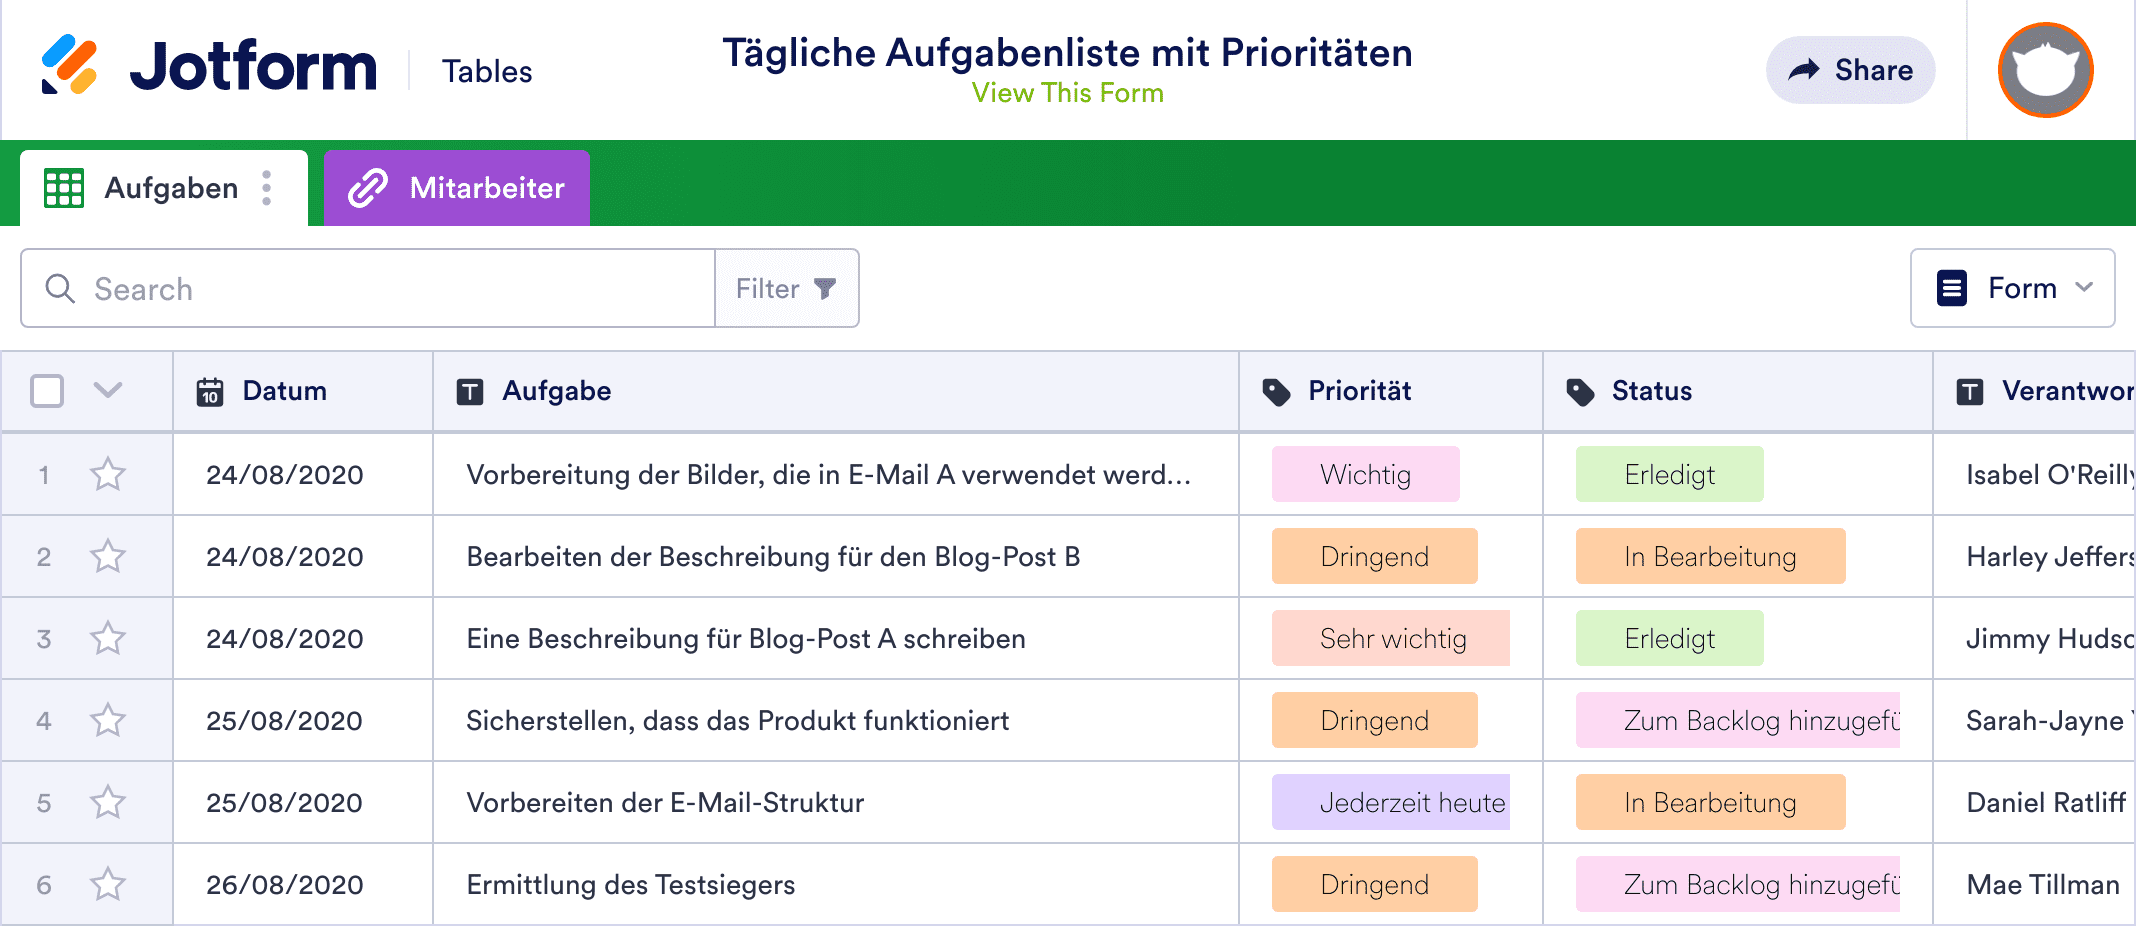Select the orange Dringend priority badge
This screenshot has height=926, width=2136.
pyautogui.click(x=1374, y=556)
